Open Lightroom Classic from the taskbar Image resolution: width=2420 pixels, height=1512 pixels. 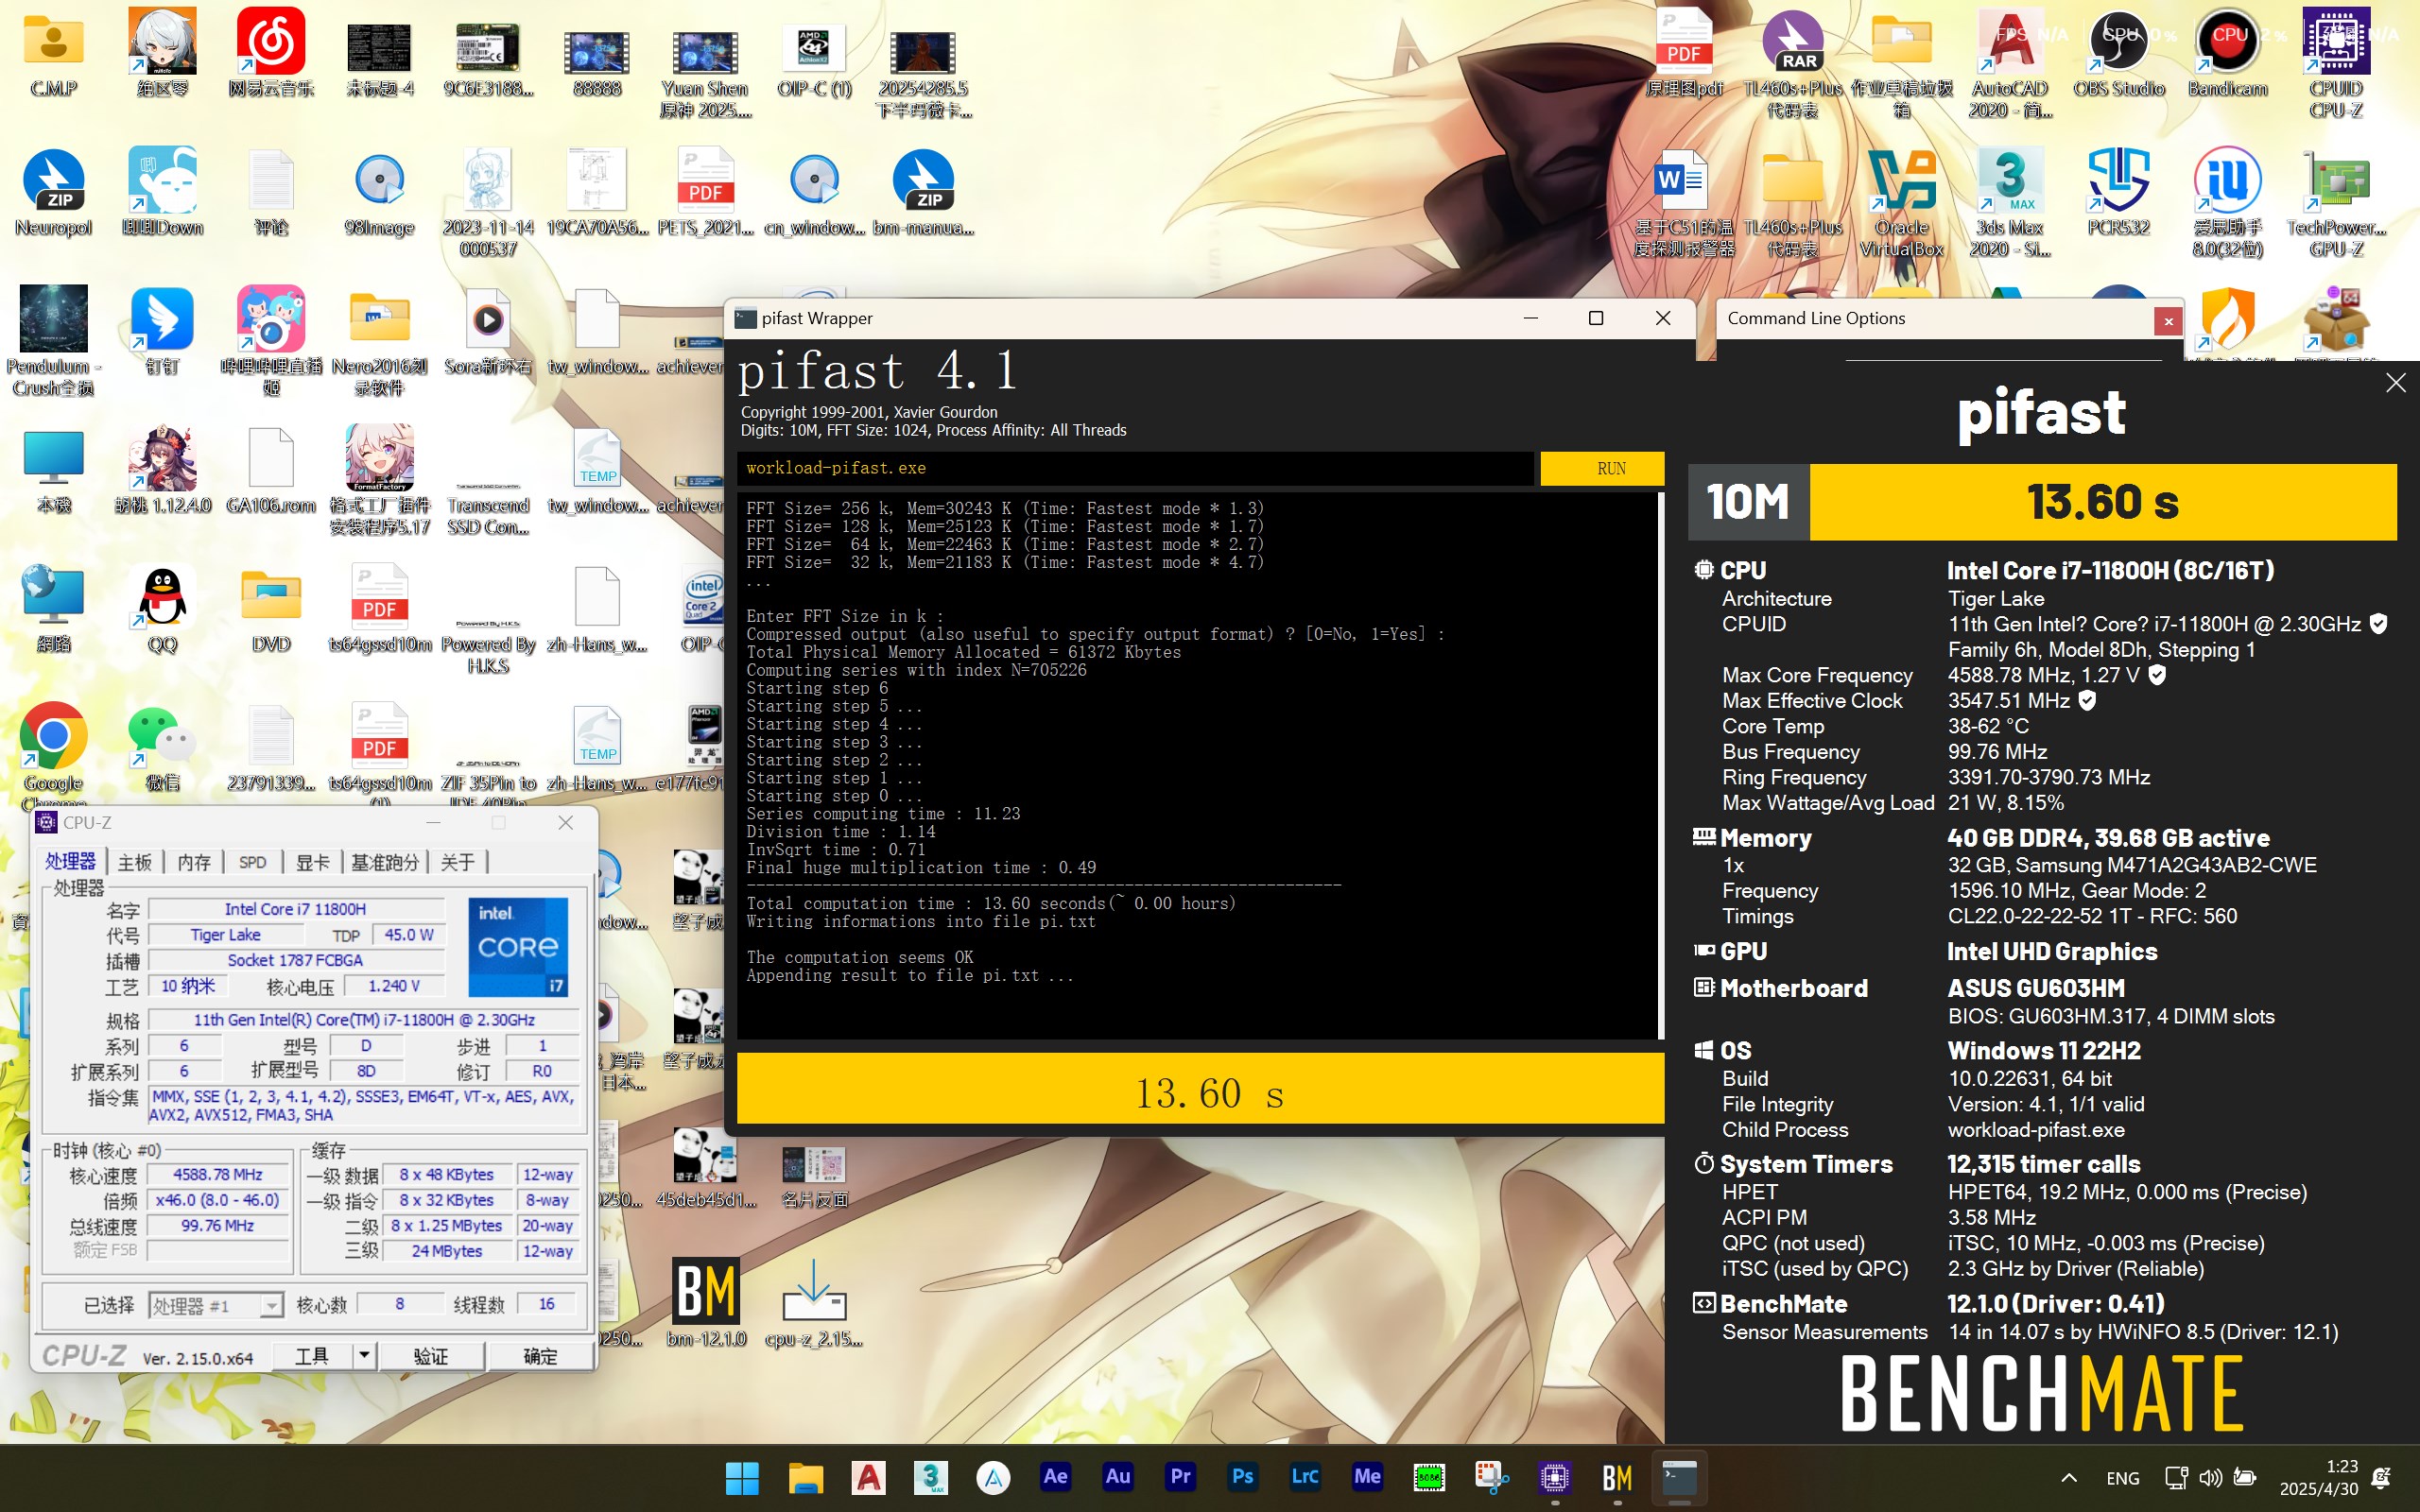tap(1305, 1477)
